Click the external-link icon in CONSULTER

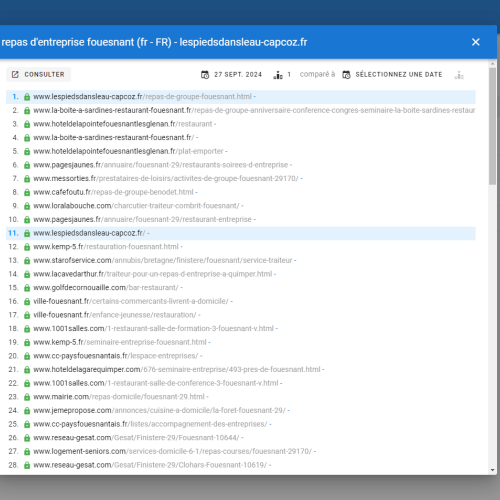pyautogui.click(x=15, y=74)
